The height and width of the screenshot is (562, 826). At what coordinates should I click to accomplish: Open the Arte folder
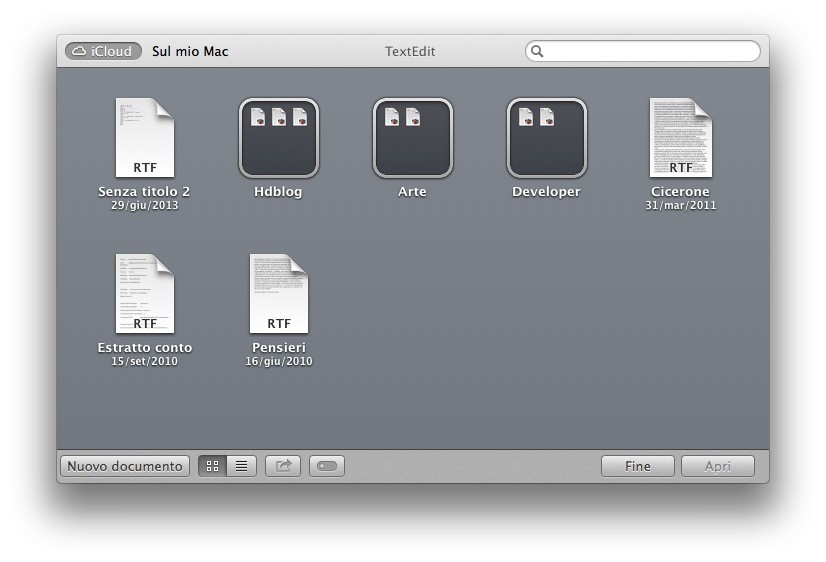[412, 138]
